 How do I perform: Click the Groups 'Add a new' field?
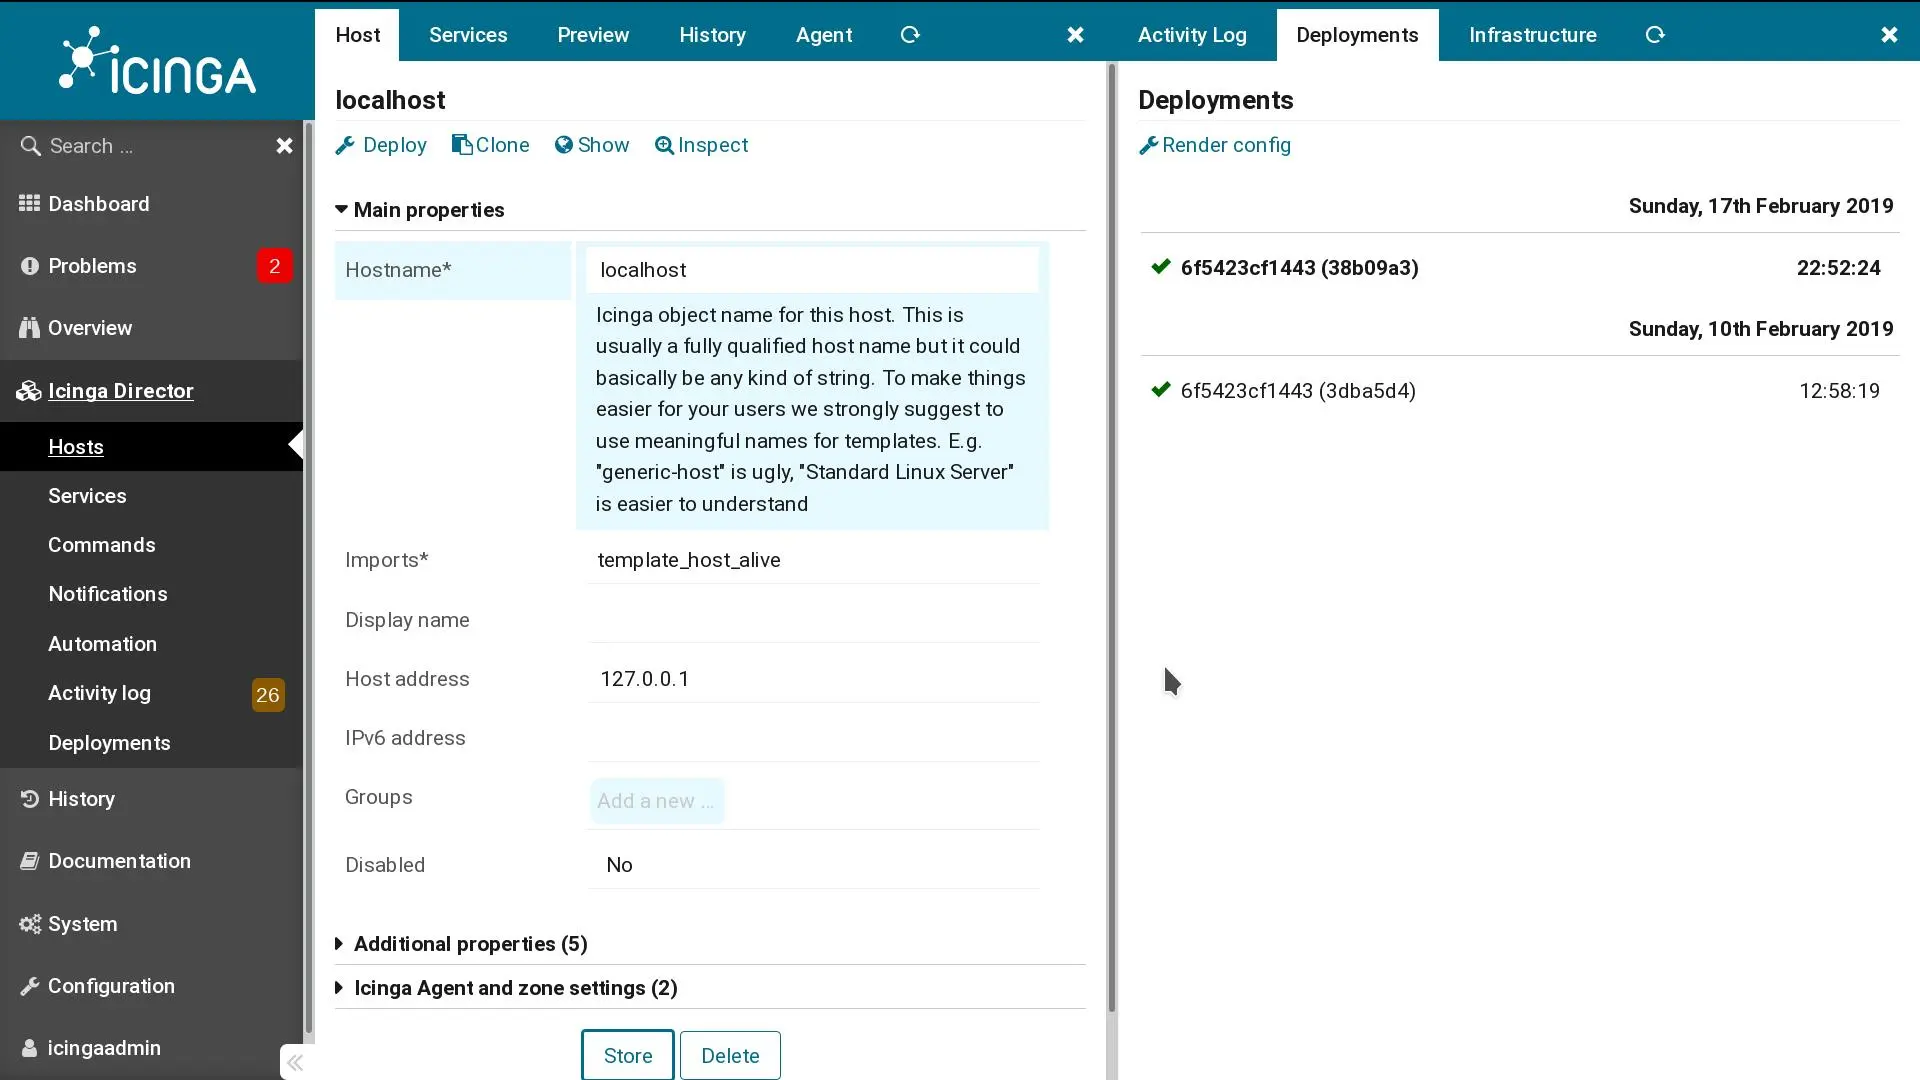[x=657, y=801]
